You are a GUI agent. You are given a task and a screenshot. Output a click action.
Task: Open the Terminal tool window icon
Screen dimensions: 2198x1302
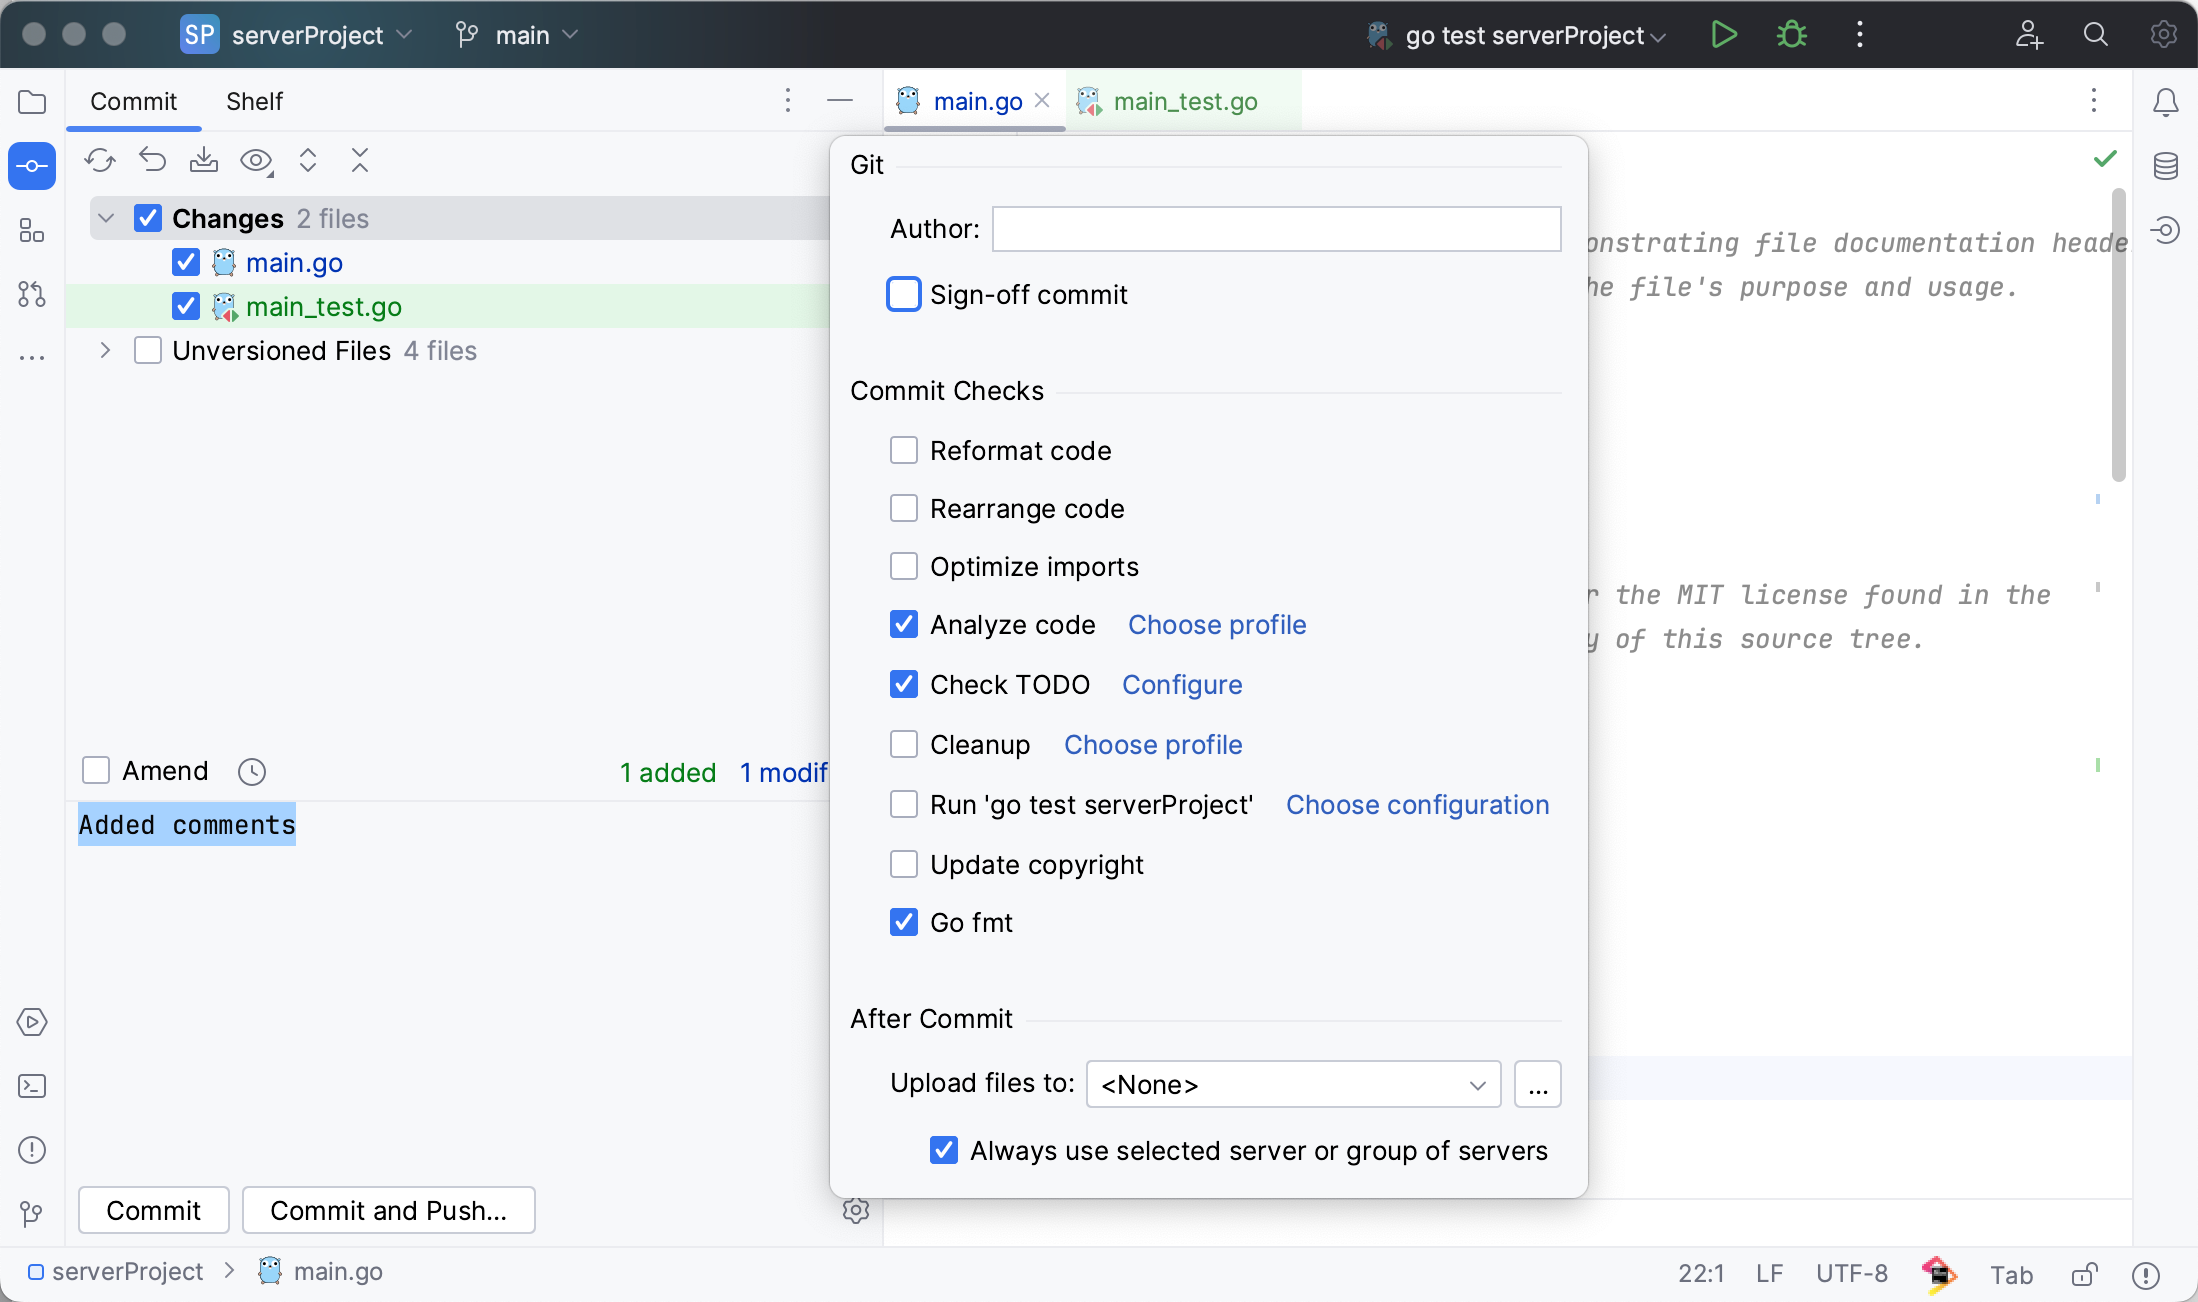point(31,1086)
